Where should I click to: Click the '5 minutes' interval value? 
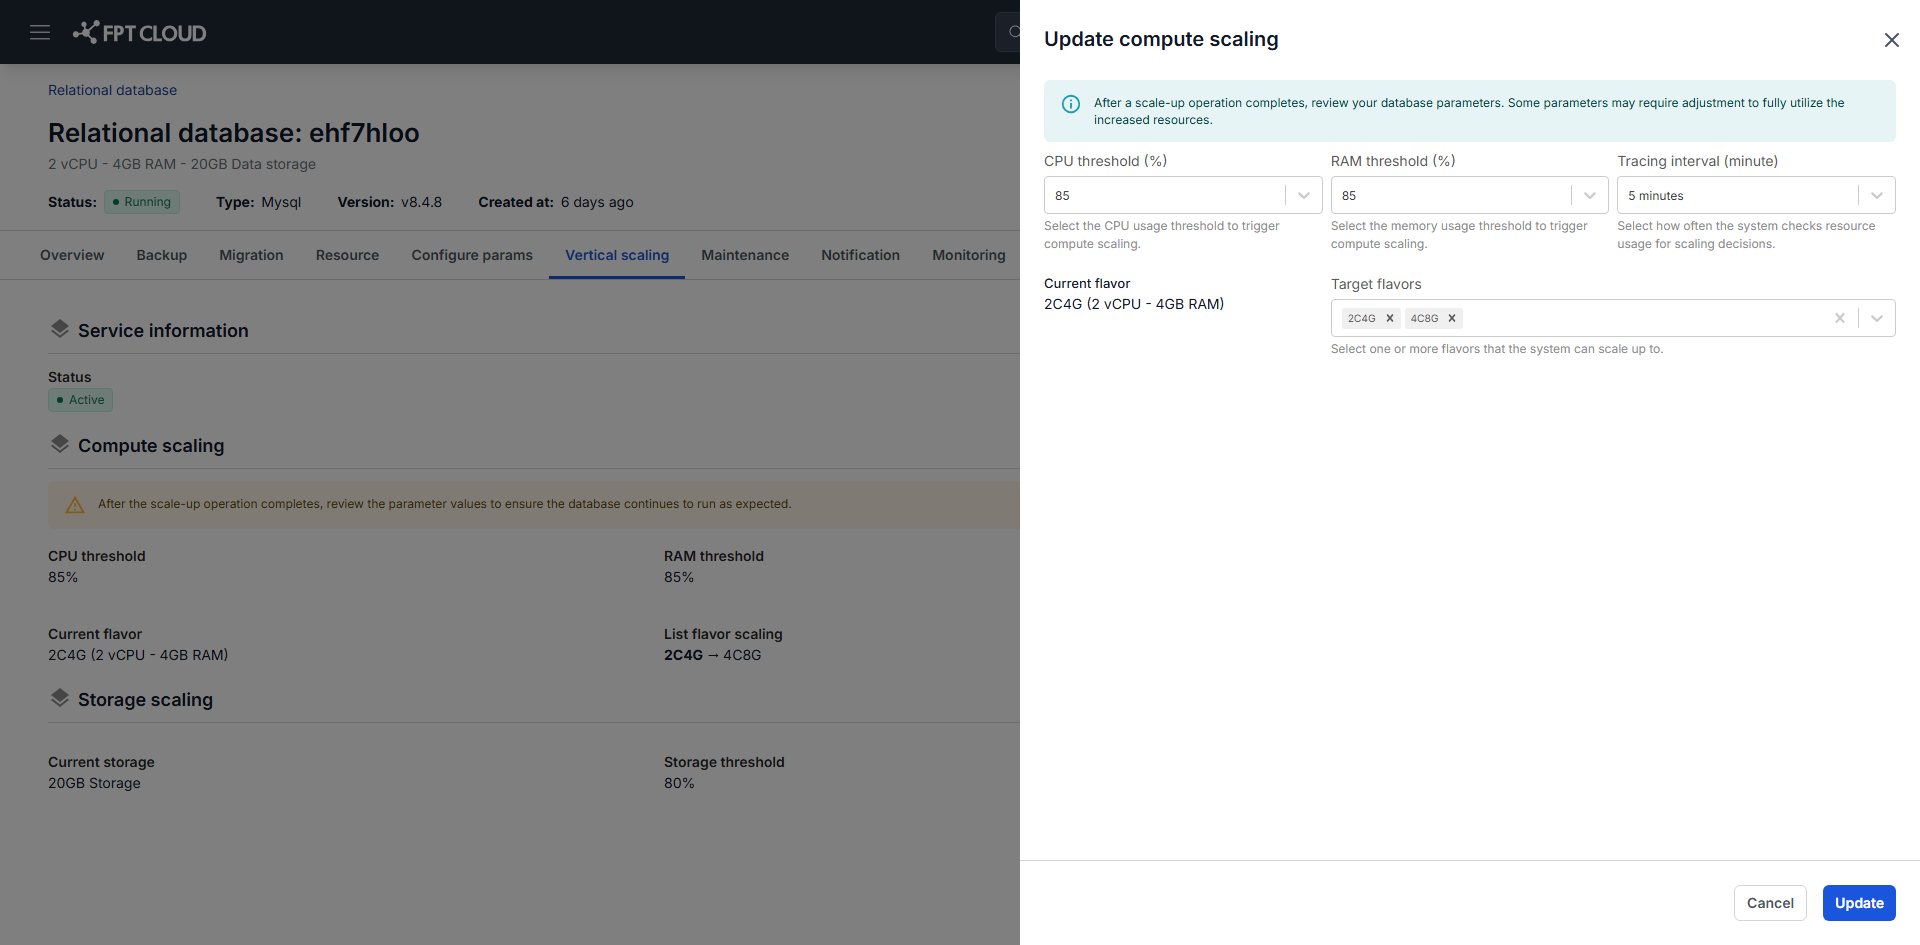1656,196
